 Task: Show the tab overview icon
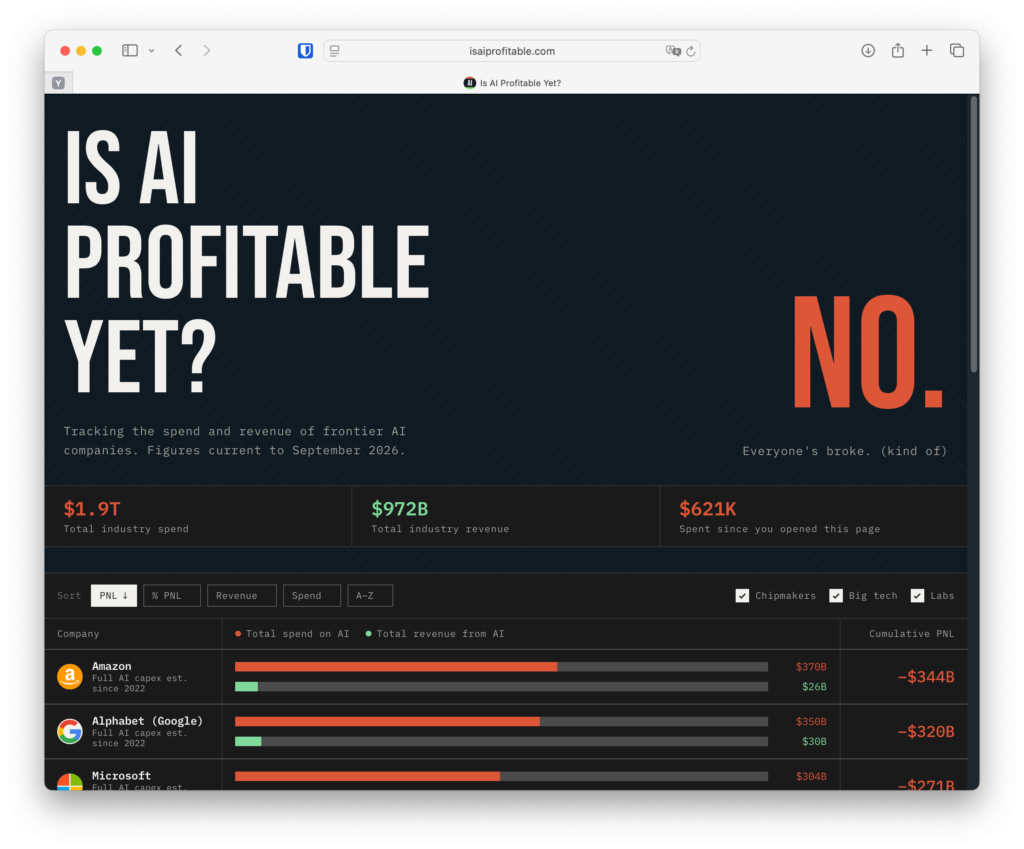coord(957,50)
